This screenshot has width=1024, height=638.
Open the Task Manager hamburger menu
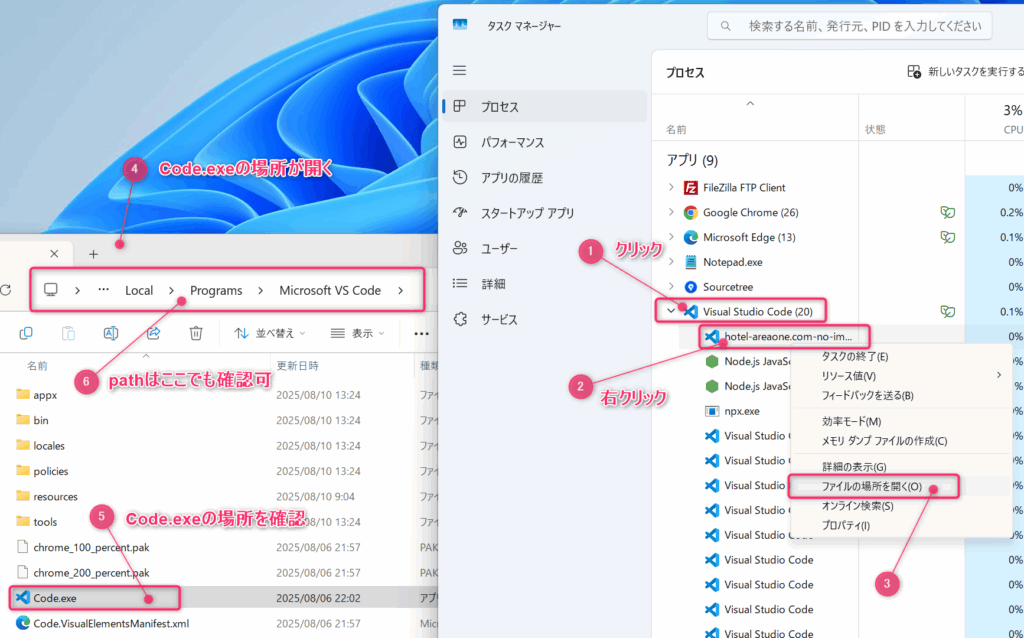click(460, 71)
